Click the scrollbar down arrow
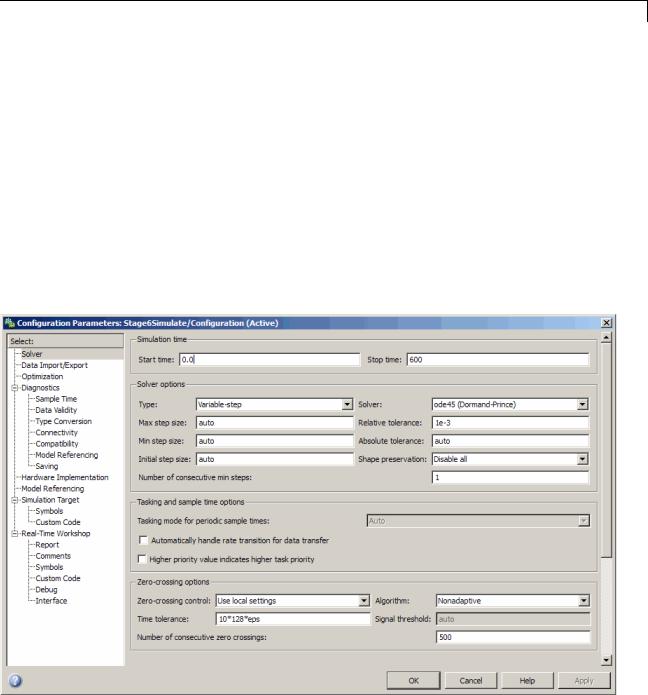648x695 pixels. (x=606, y=660)
